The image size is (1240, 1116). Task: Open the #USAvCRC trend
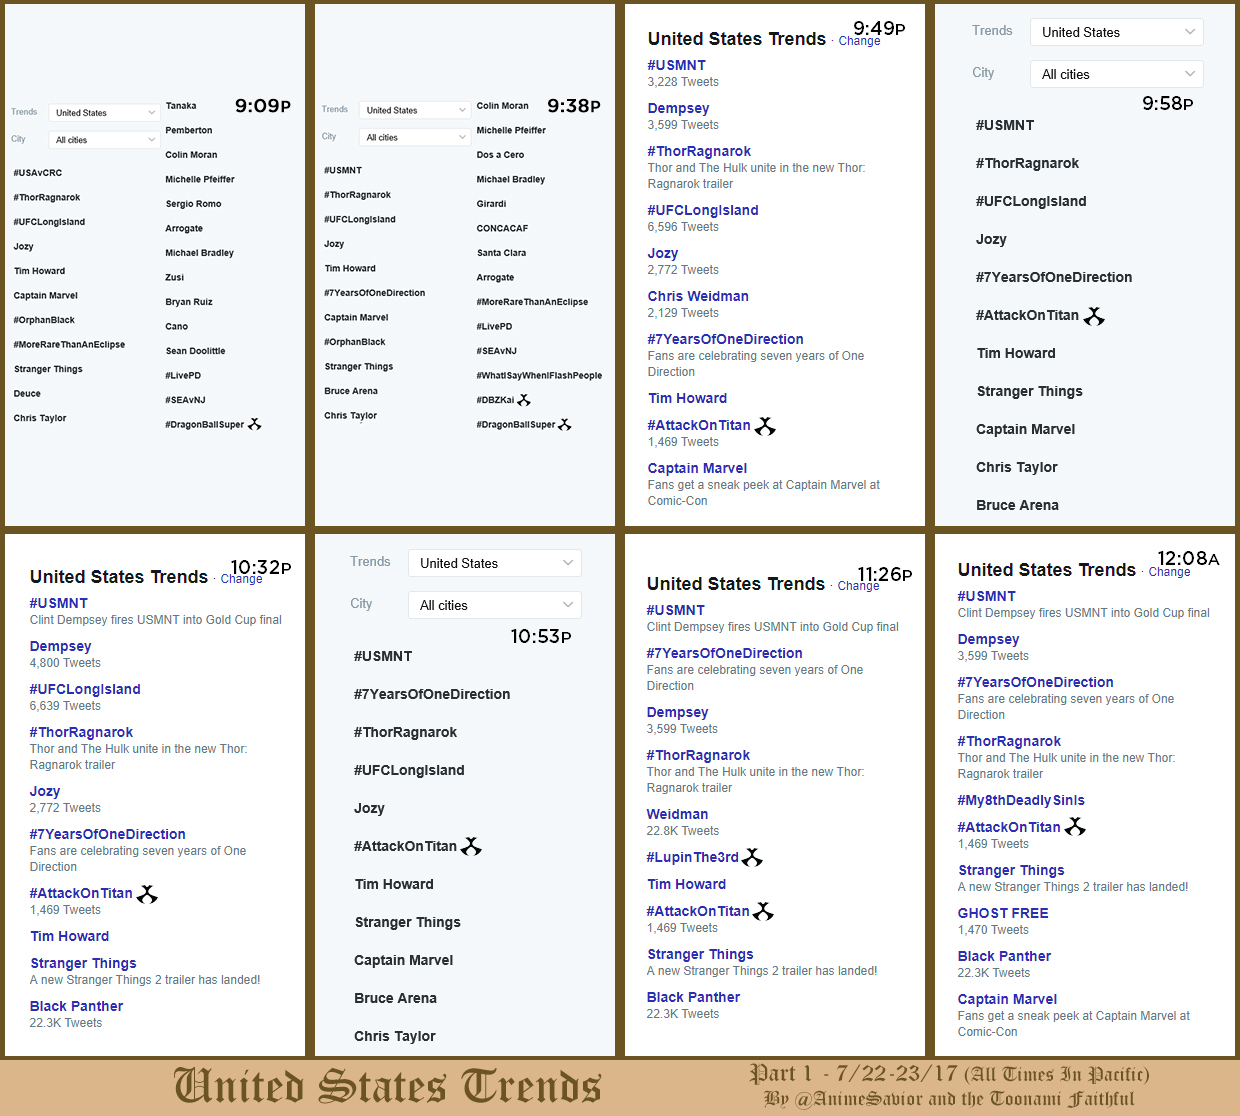tap(38, 173)
